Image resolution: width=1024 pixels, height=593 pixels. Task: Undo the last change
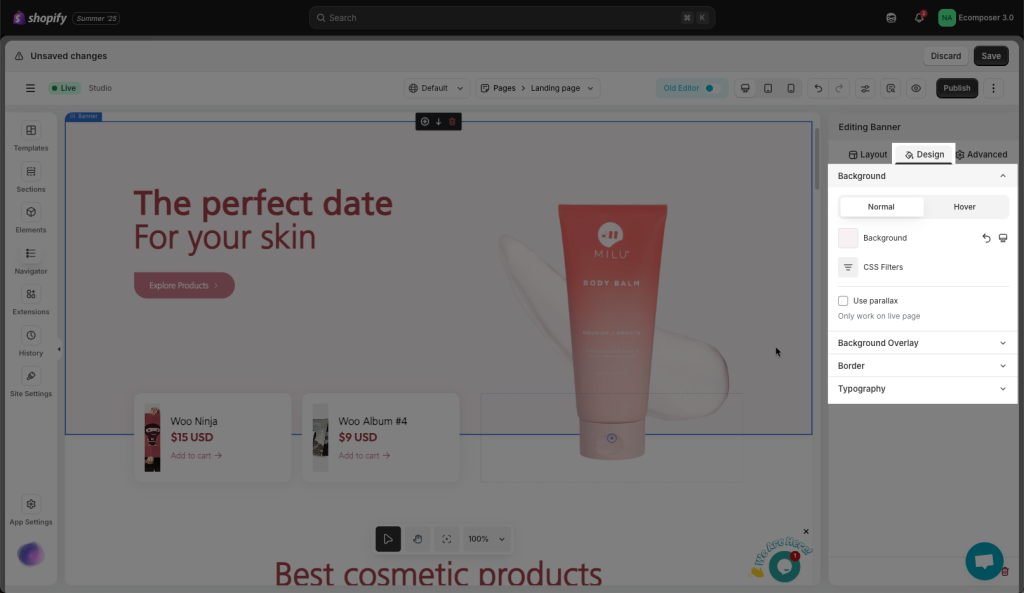[818, 88]
